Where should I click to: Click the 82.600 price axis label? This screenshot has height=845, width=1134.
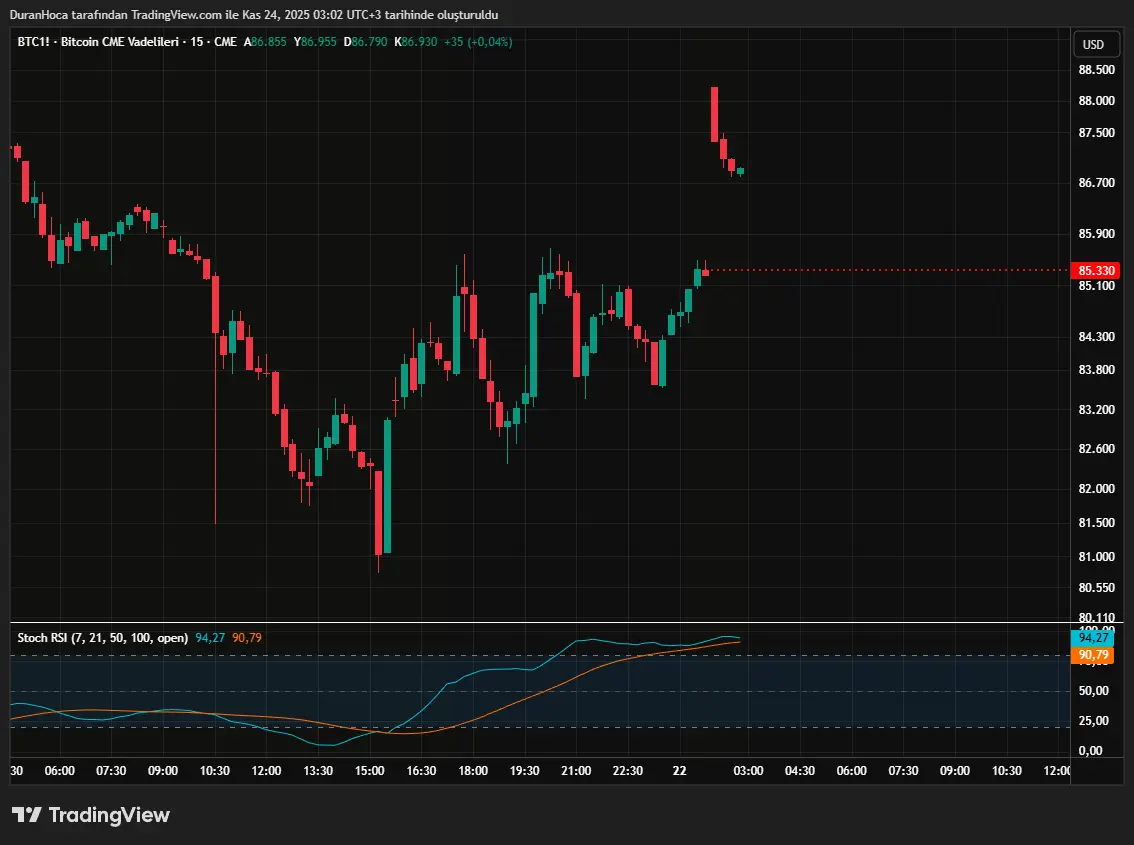point(1096,449)
